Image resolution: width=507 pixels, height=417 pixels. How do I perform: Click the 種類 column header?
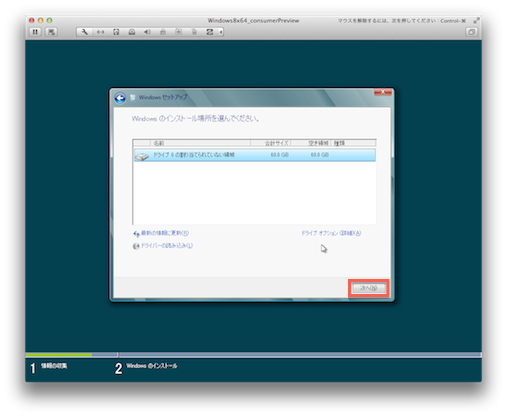click(x=353, y=143)
